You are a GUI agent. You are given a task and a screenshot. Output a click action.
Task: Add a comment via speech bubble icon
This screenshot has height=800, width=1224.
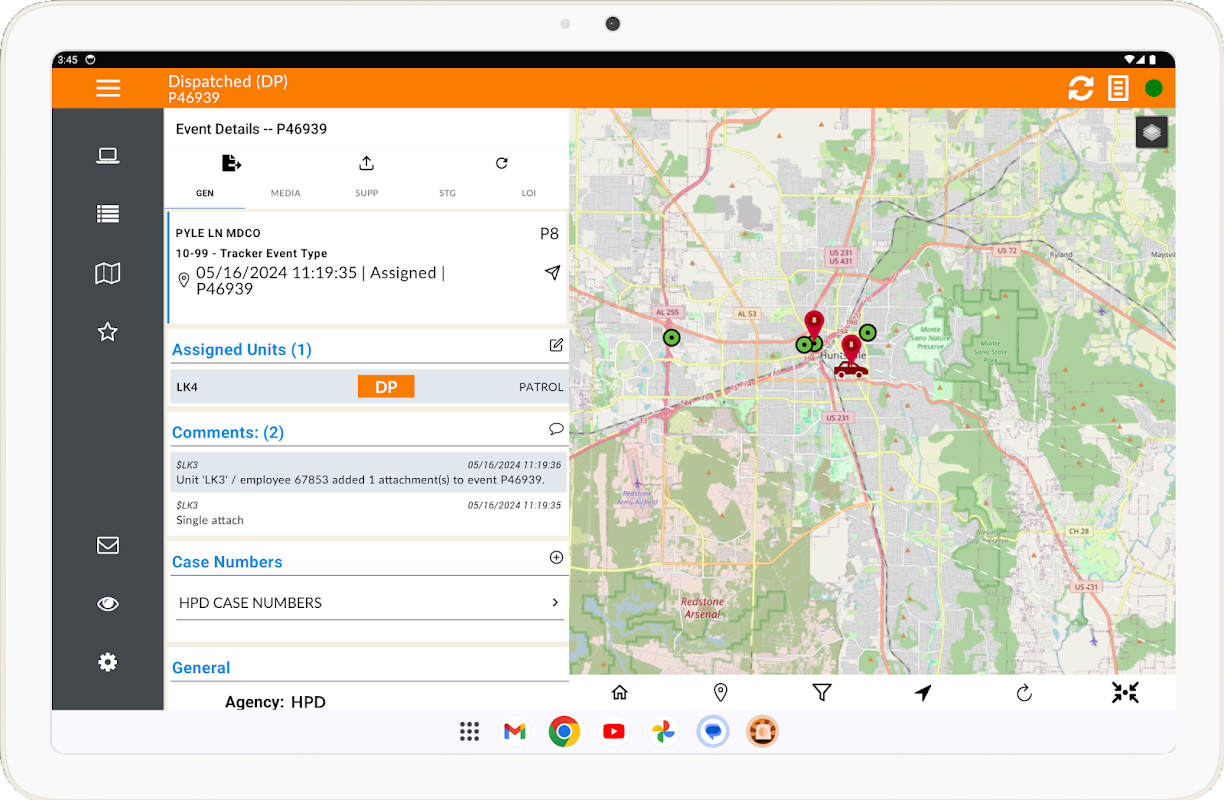[556, 429]
